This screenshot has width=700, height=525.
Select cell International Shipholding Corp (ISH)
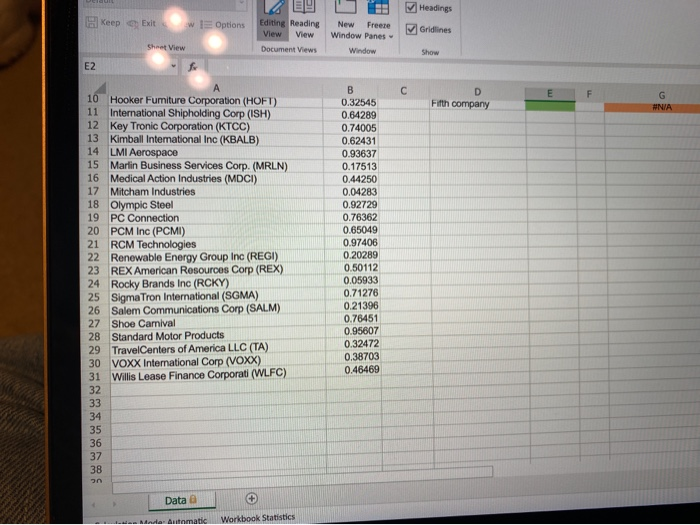pyautogui.click(x=216, y=114)
